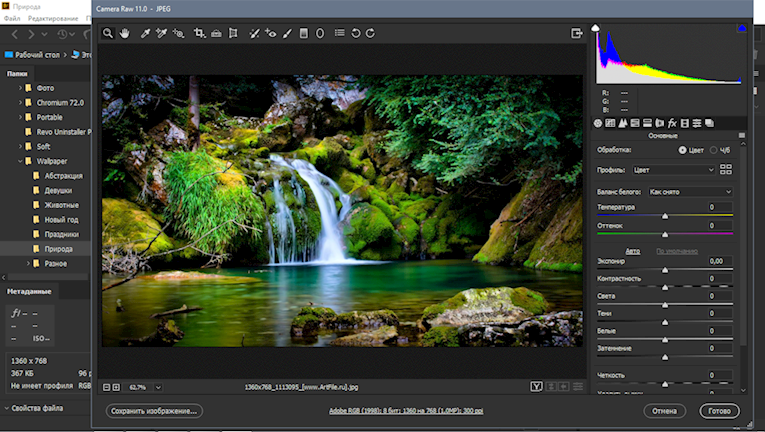Select the Graduated Filter tool
Viewport: 765px width, 432px height.
[303, 33]
